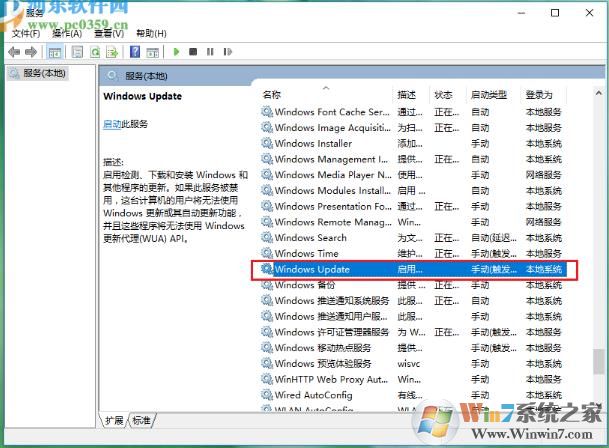Select Windows Presentation Foundation service

coord(412,206)
